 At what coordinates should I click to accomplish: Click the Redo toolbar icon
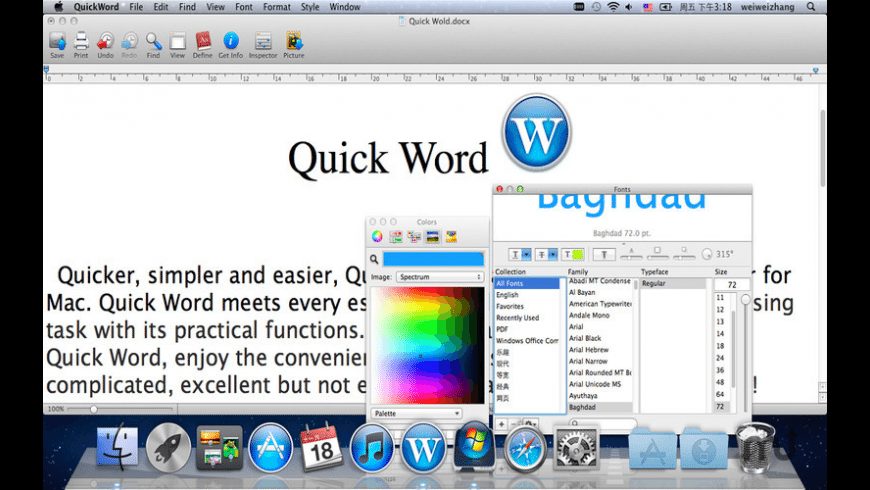click(x=129, y=45)
